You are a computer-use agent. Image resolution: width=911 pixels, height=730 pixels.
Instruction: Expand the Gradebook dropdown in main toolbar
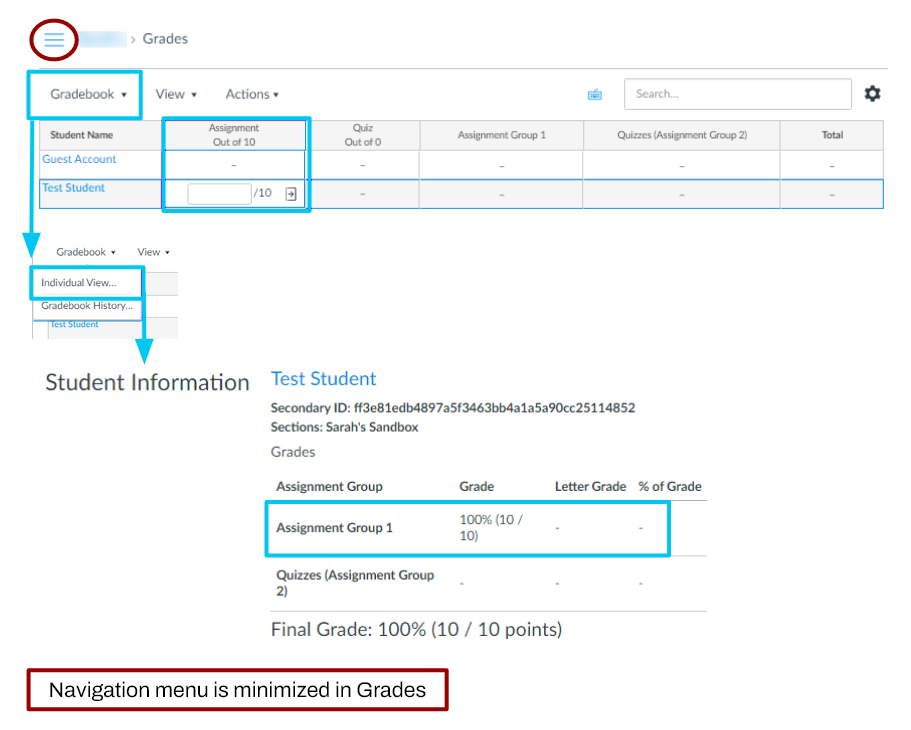88,94
